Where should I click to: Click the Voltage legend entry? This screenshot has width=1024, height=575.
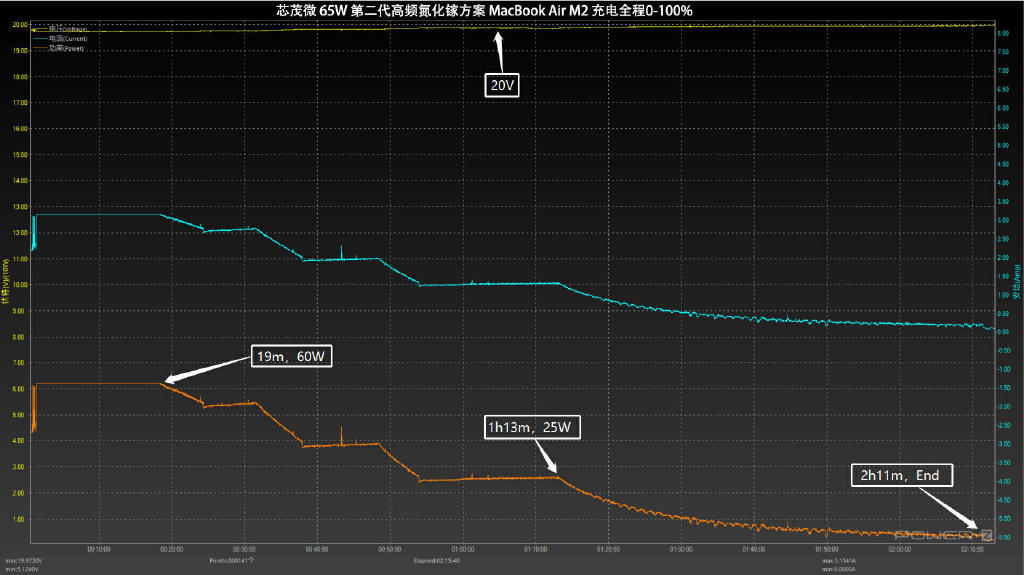click(68, 30)
